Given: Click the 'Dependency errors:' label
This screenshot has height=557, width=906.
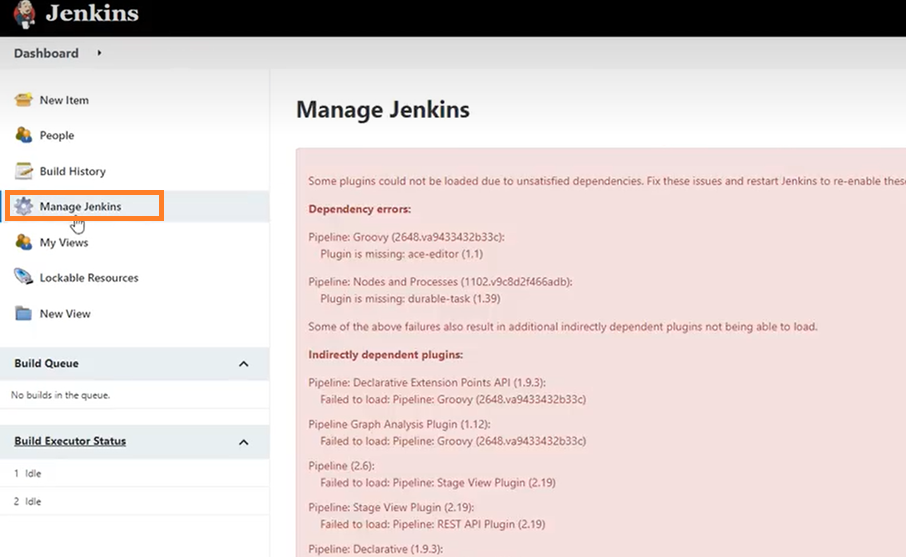Looking at the screenshot, I should coord(359,209).
